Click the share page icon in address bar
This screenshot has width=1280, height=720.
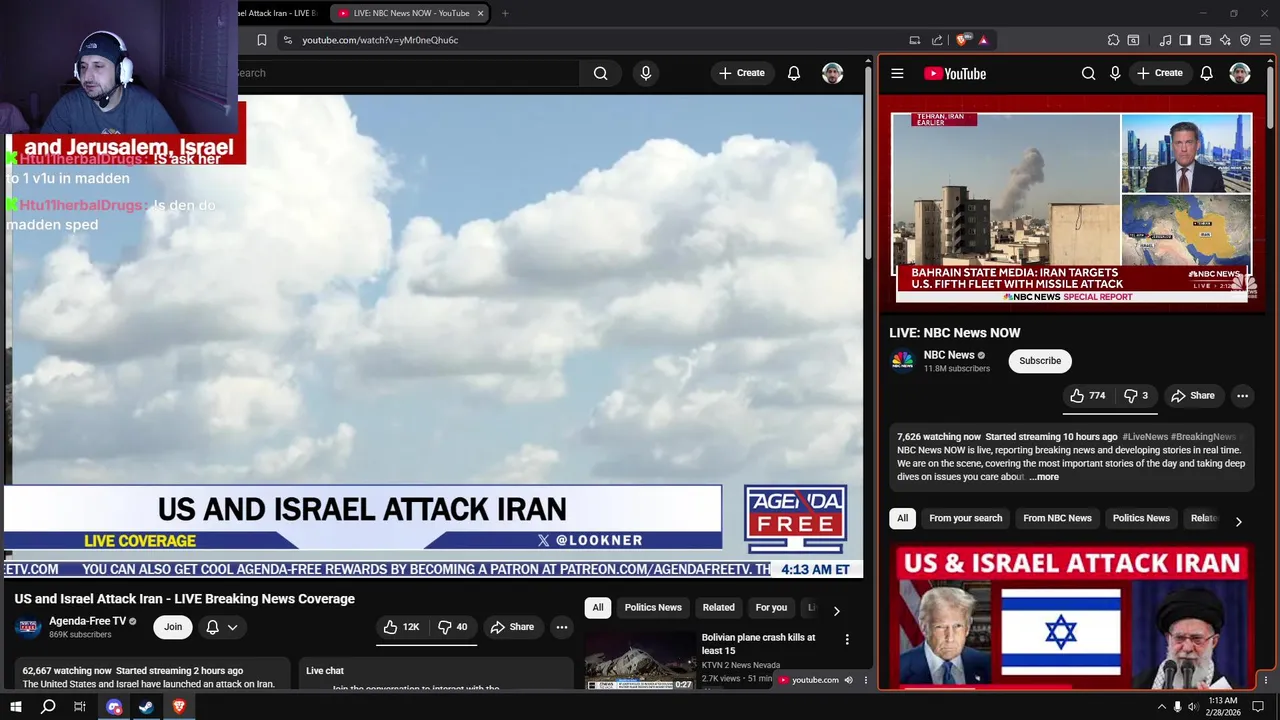pos(937,40)
